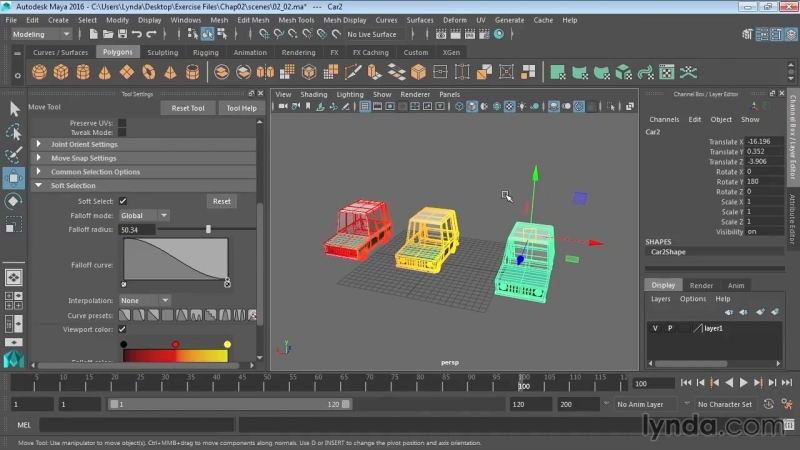This screenshot has width=800, height=450.
Task: Select the Lasso tool in the toolbox
Action: [x=14, y=132]
